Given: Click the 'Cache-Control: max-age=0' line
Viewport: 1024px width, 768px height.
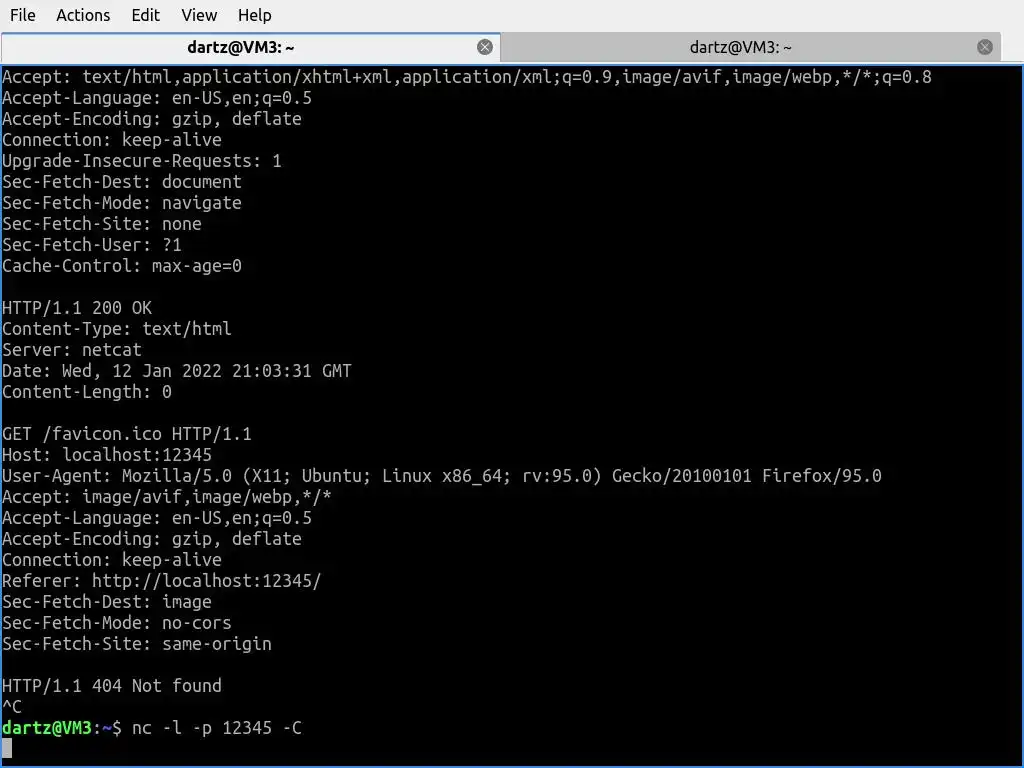Looking at the screenshot, I should [122, 266].
